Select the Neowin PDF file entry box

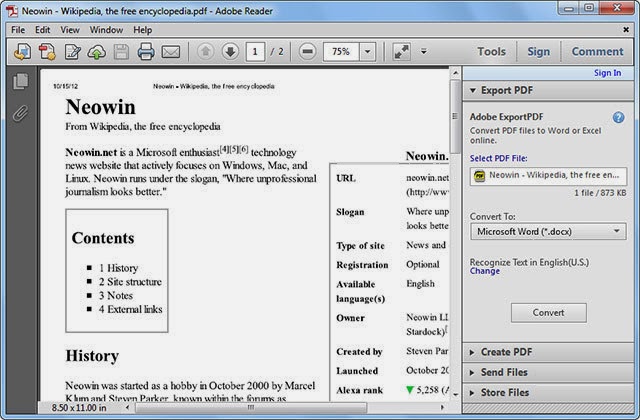pyautogui.click(x=548, y=176)
